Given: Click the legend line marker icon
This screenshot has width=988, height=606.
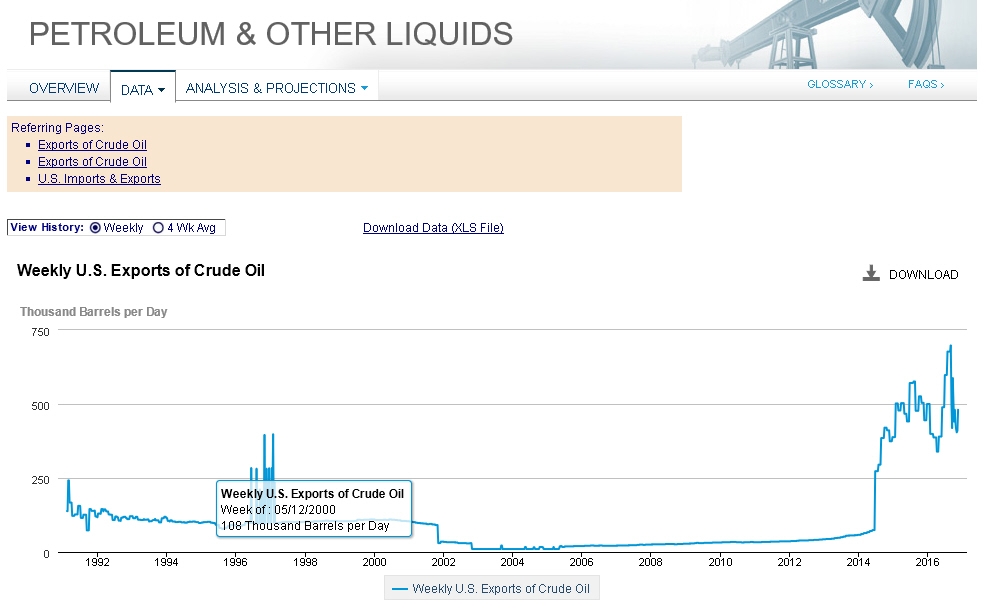Looking at the screenshot, I should pyautogui.click(x=400, y=589).
